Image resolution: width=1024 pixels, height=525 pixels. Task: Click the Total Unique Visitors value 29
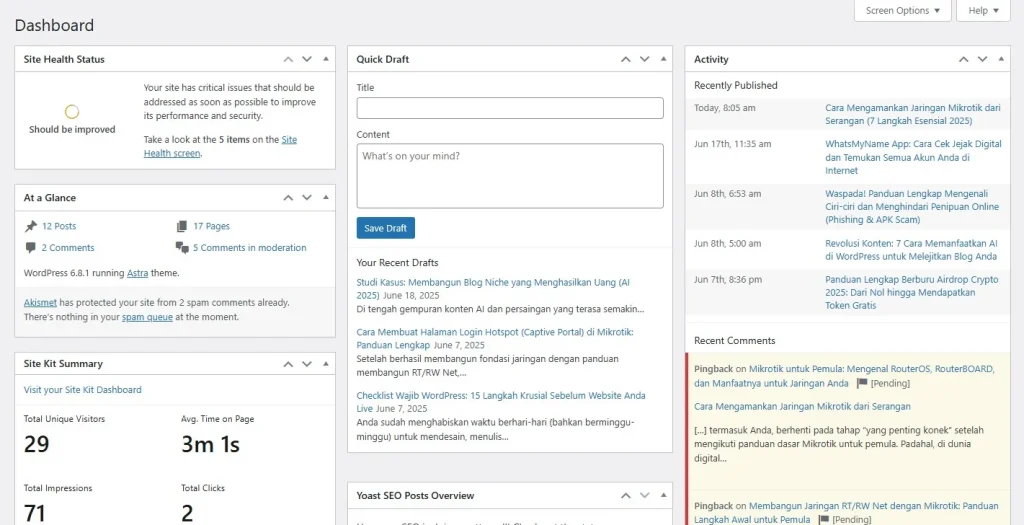point(37,445)
